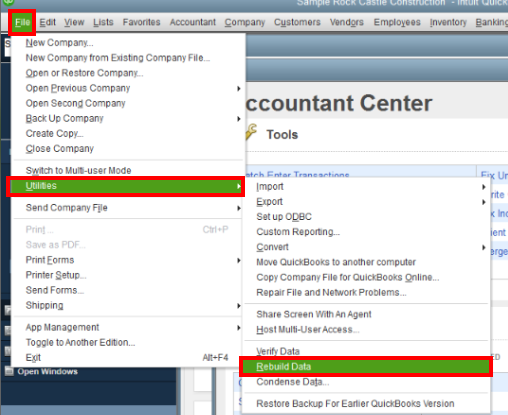508x415 pixels.
Task: Select Host Multi-User Access...
Action: click(x=366, y=330)
